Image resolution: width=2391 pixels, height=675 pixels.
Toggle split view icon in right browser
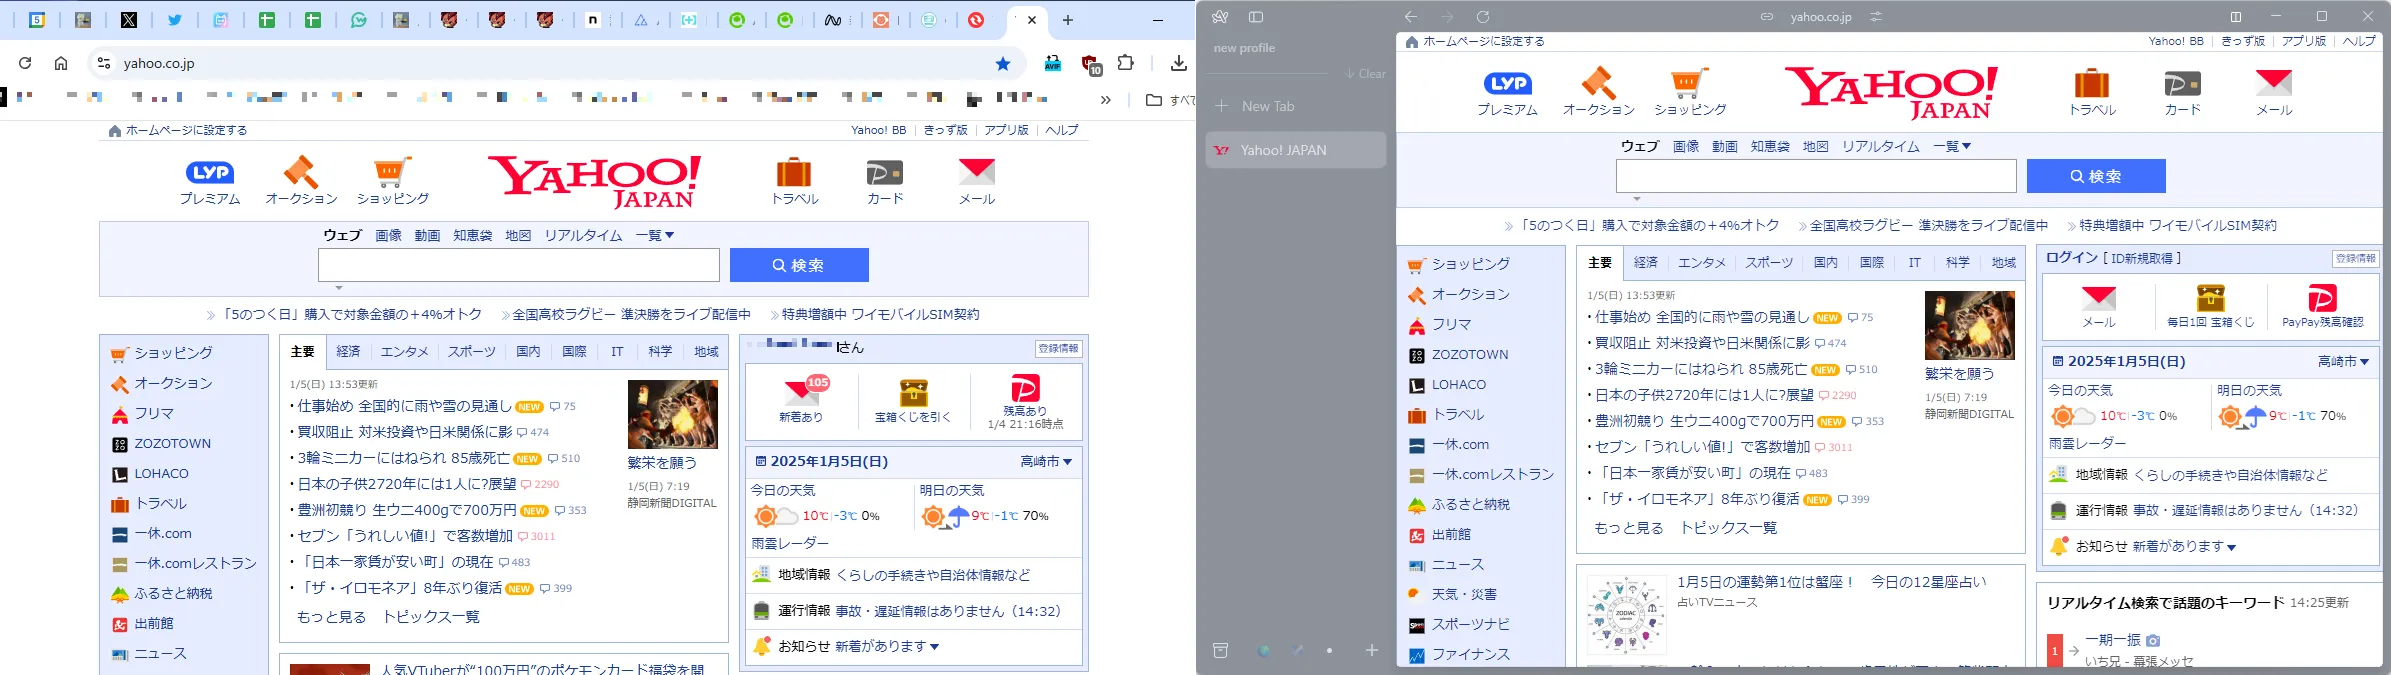click(2236, 17)
